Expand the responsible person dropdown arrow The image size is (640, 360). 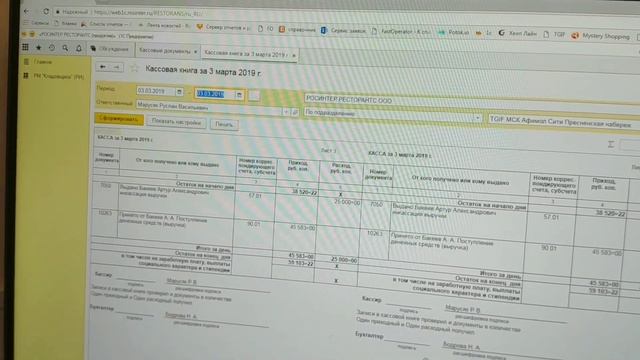[287, 111]
